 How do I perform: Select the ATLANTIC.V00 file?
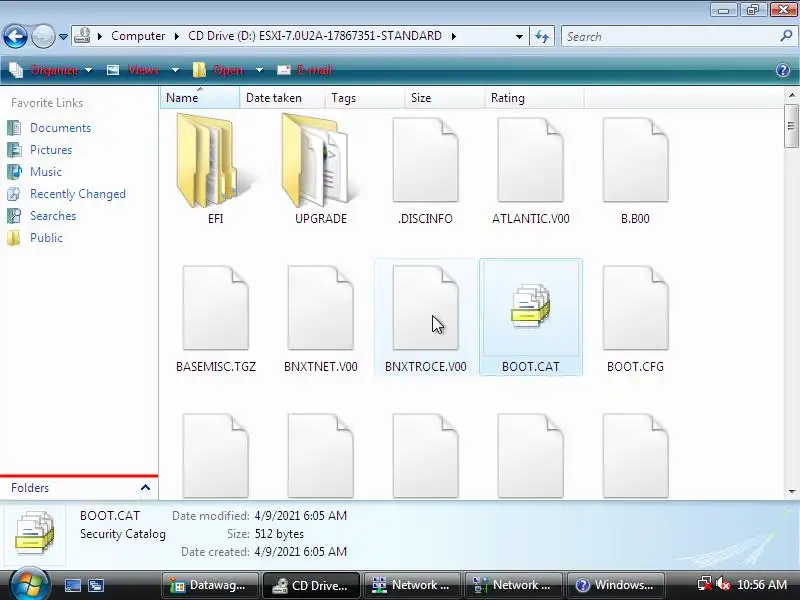531,171
